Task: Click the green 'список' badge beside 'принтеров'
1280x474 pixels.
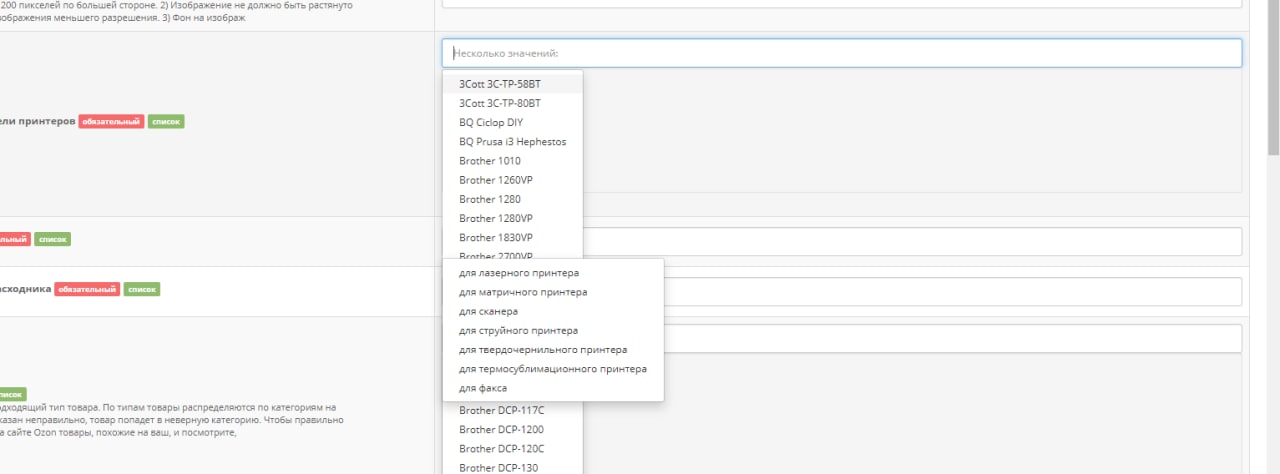Action: (166, 122)
